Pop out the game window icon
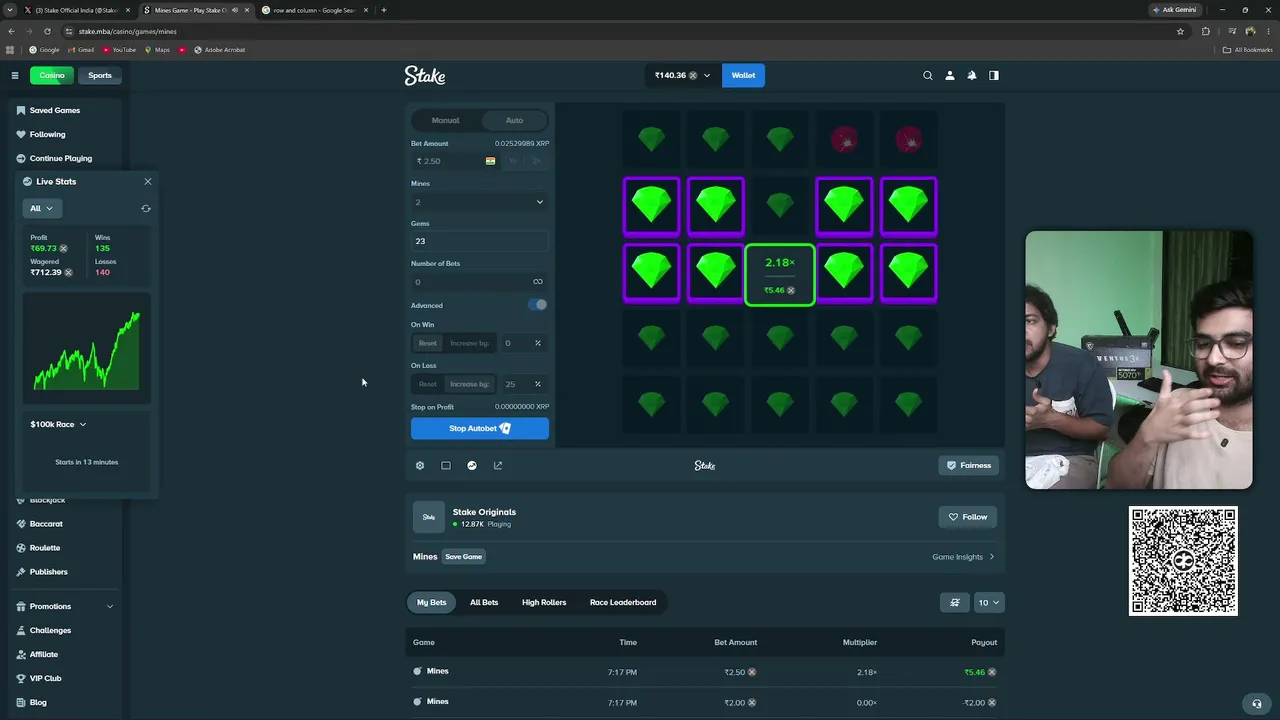The height and width of the screenshot is (720, 1280). (498, 465)
